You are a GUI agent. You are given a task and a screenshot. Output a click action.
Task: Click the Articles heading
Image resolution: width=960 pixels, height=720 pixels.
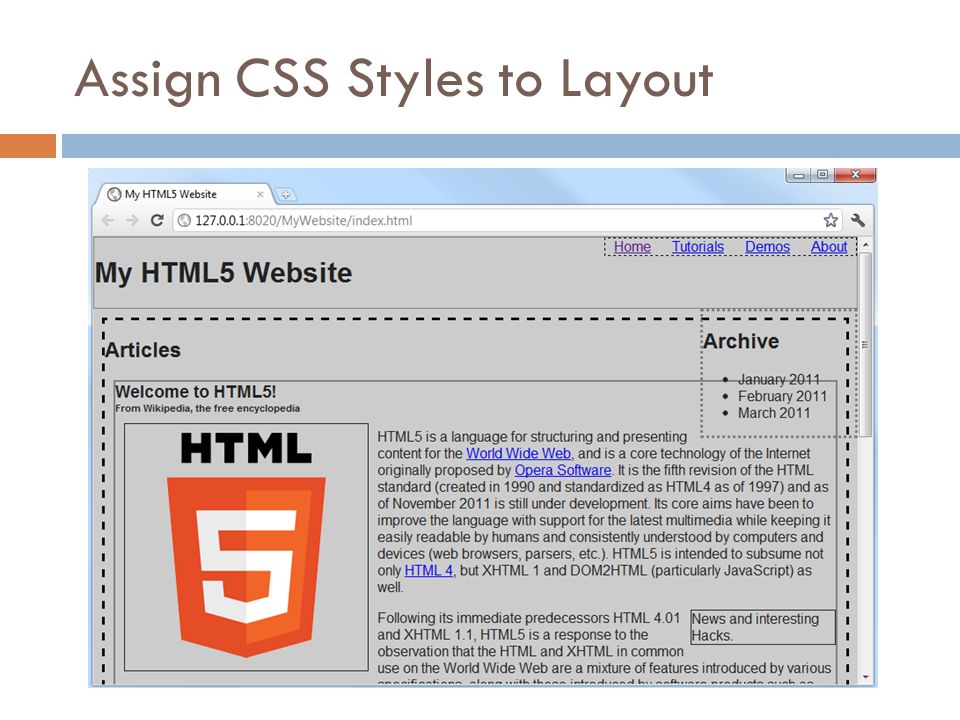[143, 350]
